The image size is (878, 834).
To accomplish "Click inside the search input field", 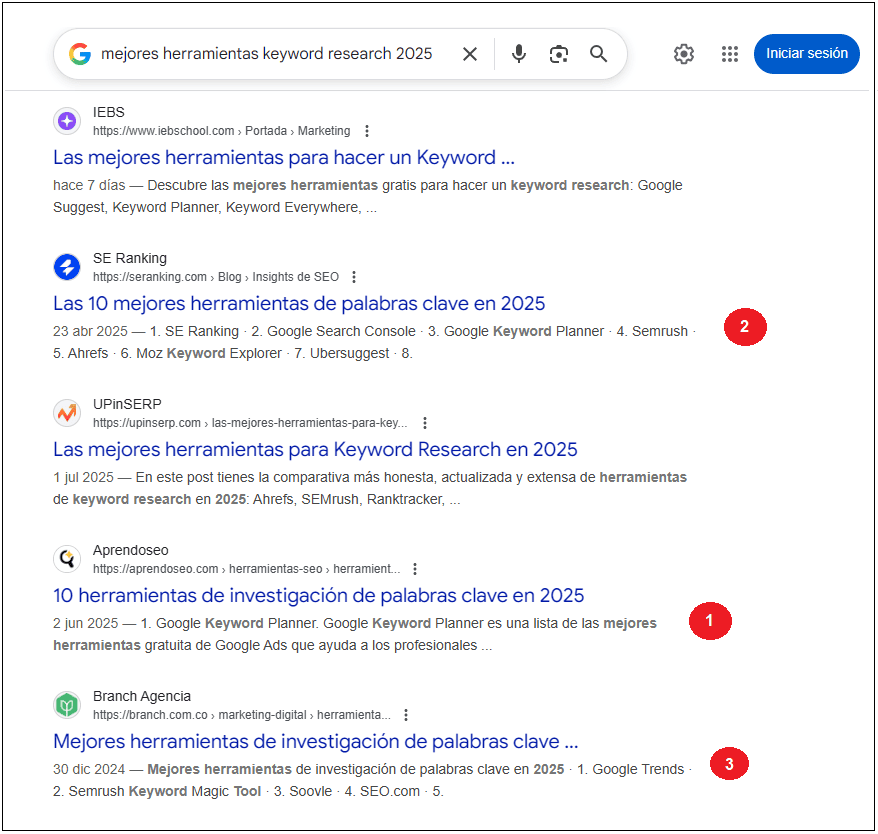I will pos(280,54).
